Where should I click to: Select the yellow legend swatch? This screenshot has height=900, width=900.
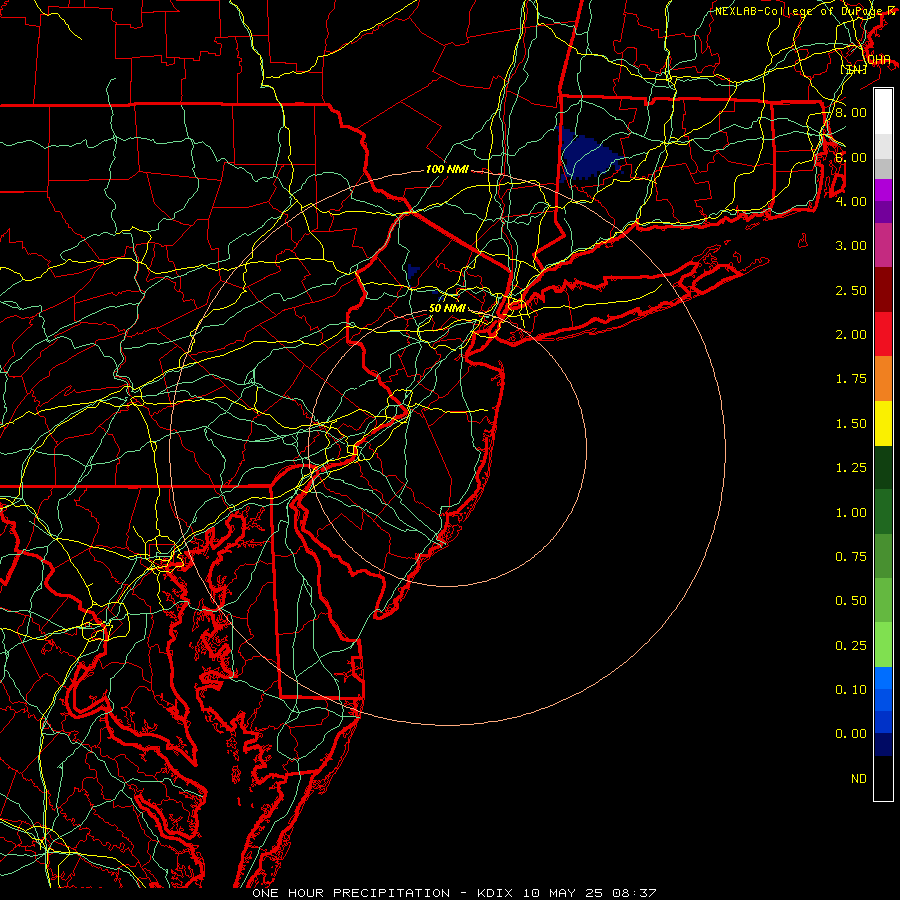pyautogui.click(x=883, y=423)
